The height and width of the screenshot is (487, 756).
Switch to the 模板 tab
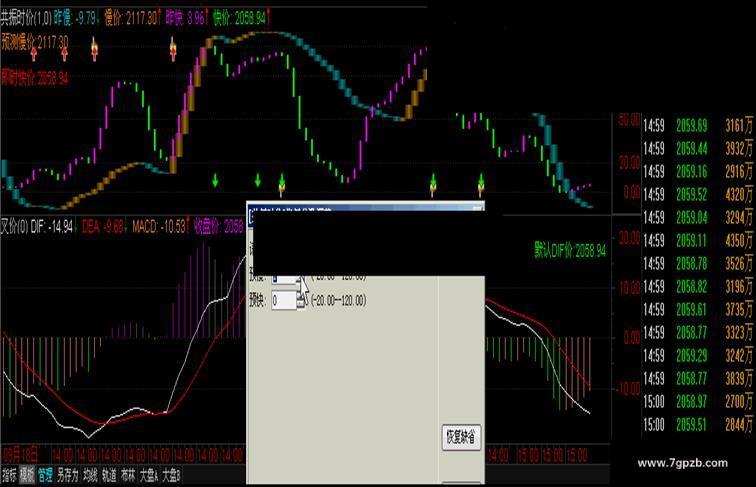coord(27,475)
